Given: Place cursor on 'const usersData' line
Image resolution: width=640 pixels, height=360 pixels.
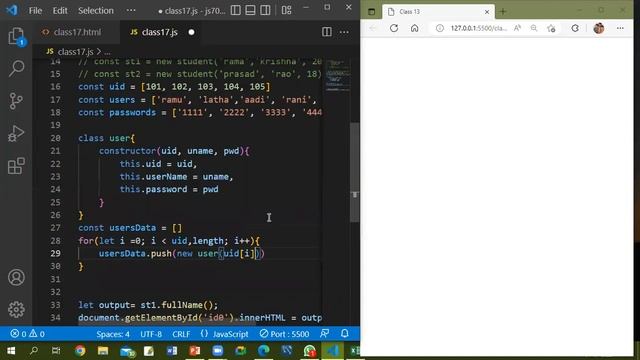Looking at the screenshot, I should pyautogui.click(x=130, y=228).
